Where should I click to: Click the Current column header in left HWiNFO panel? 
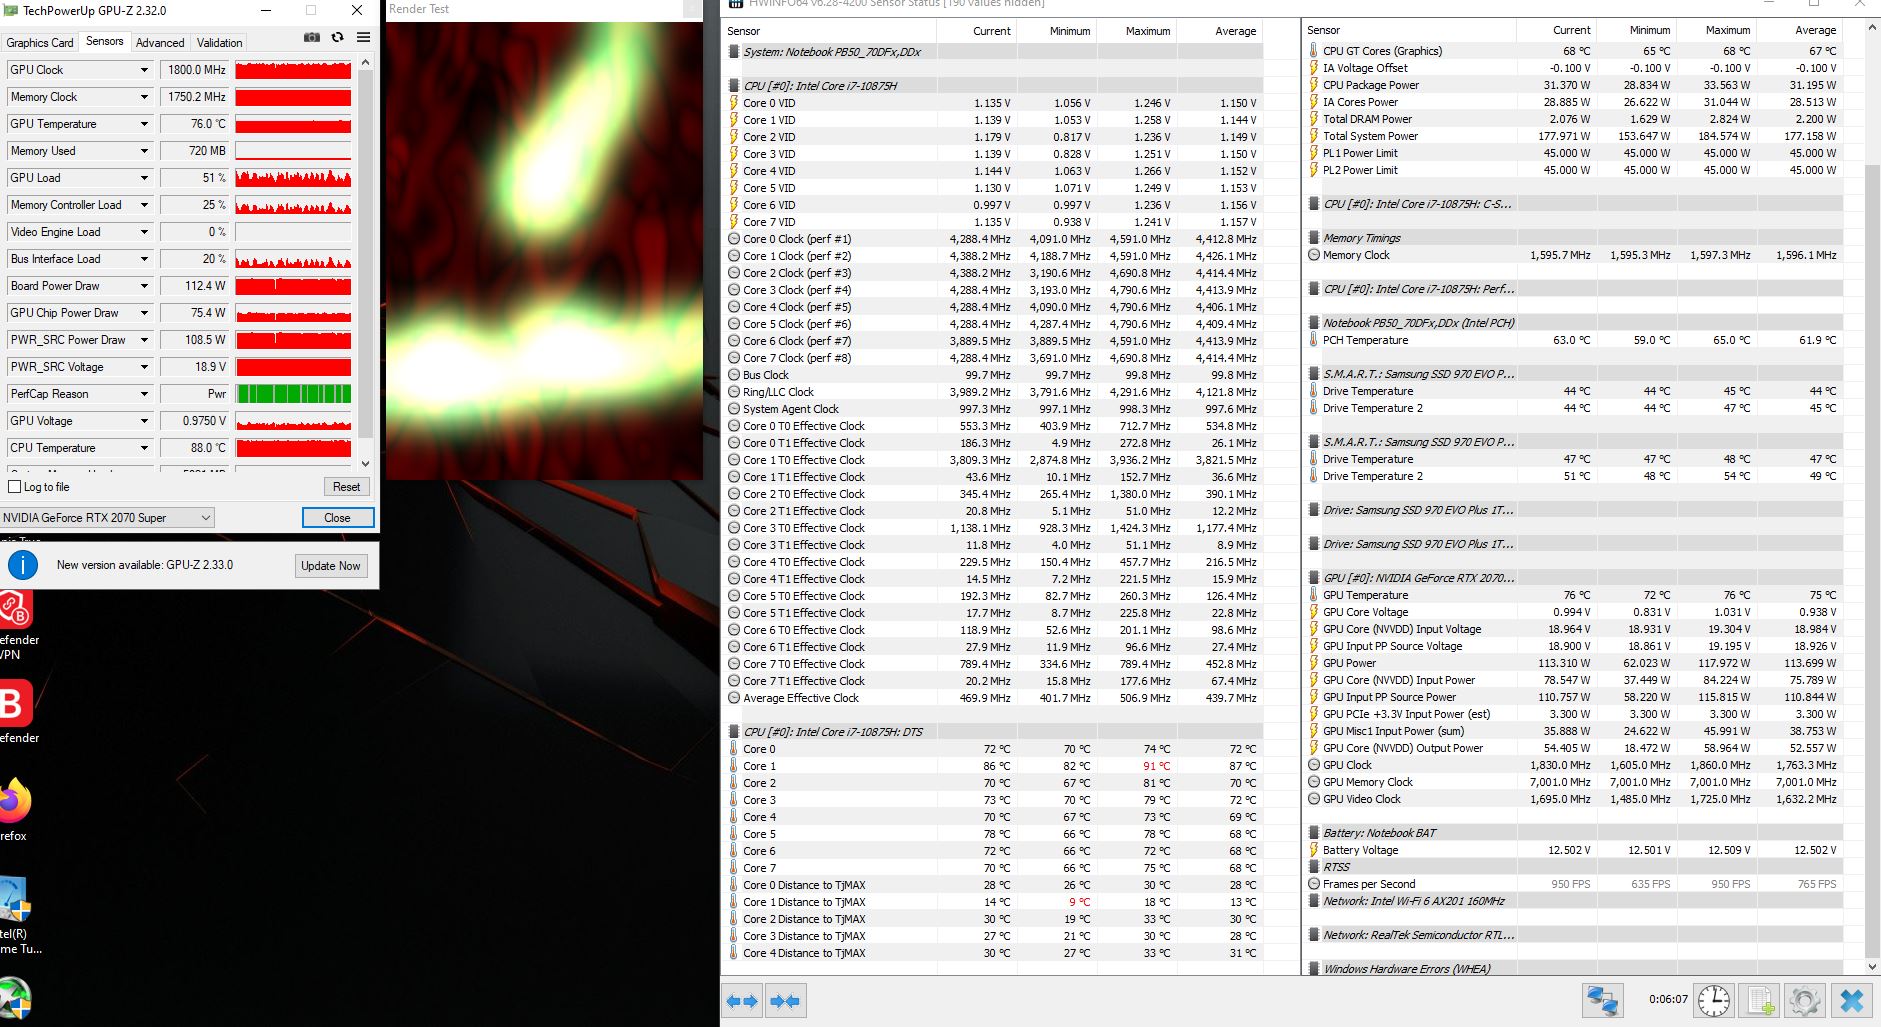point(991,31)
